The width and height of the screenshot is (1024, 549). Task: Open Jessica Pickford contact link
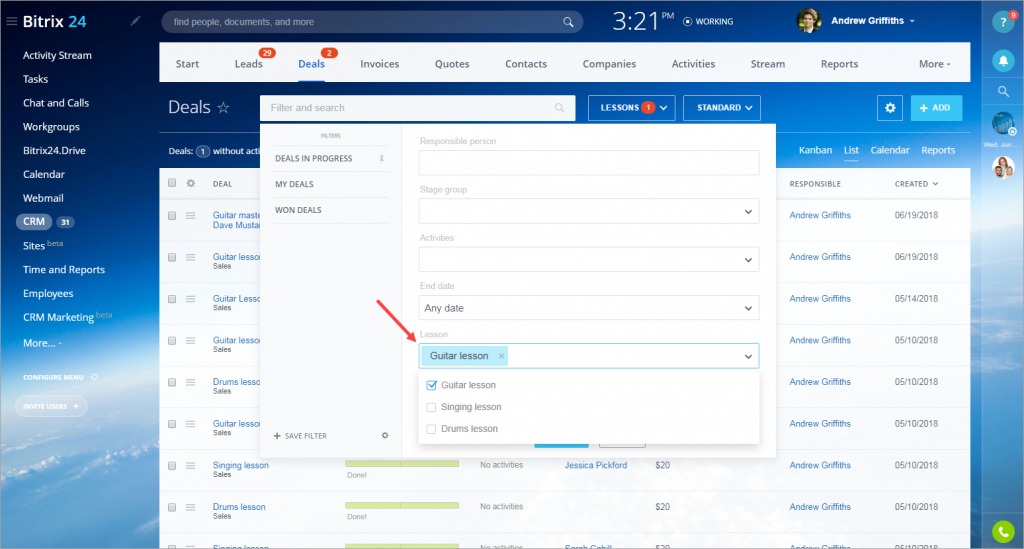596,465
